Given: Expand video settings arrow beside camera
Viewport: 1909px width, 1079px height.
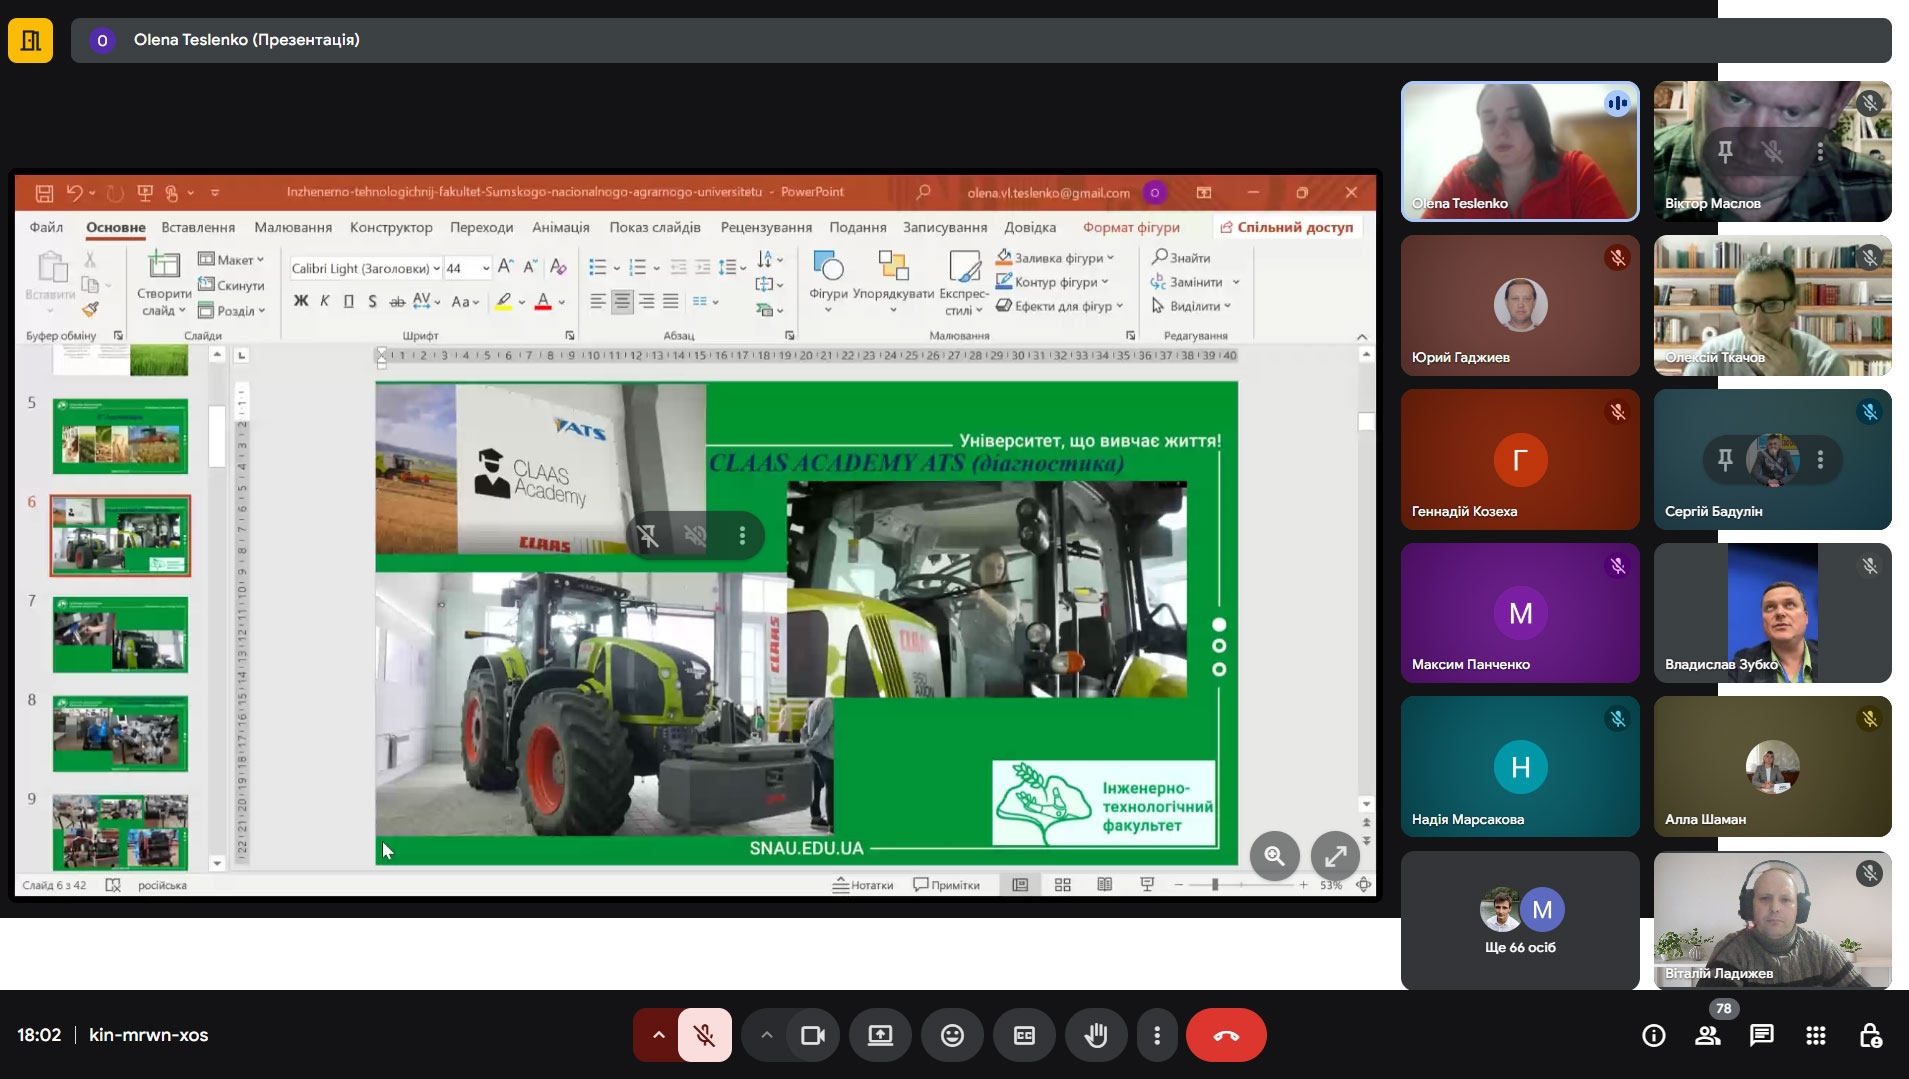Looking at the screenshot, I should 766,1035.
